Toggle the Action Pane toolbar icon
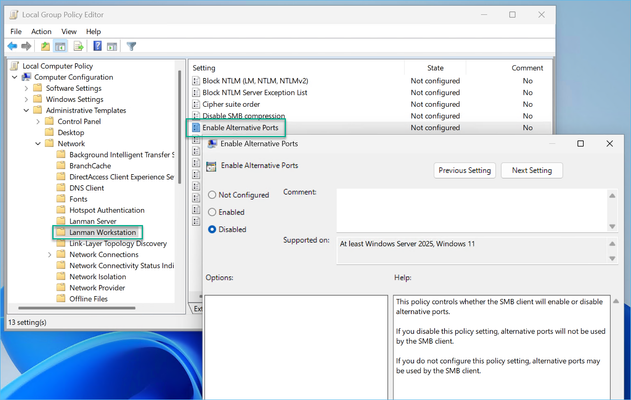 pos(112,46)
